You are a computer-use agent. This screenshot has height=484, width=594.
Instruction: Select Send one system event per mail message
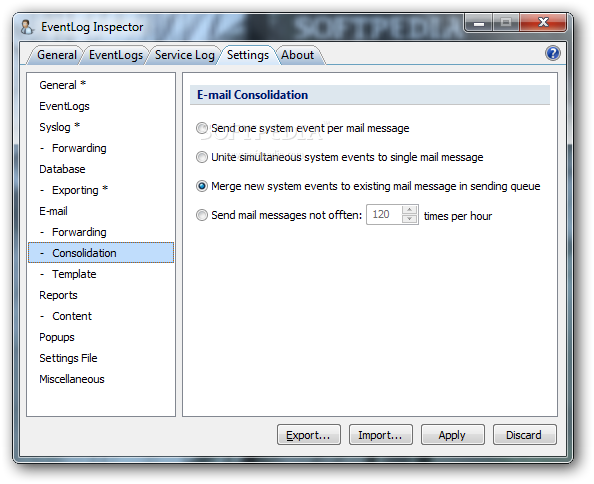pos(202,128)
